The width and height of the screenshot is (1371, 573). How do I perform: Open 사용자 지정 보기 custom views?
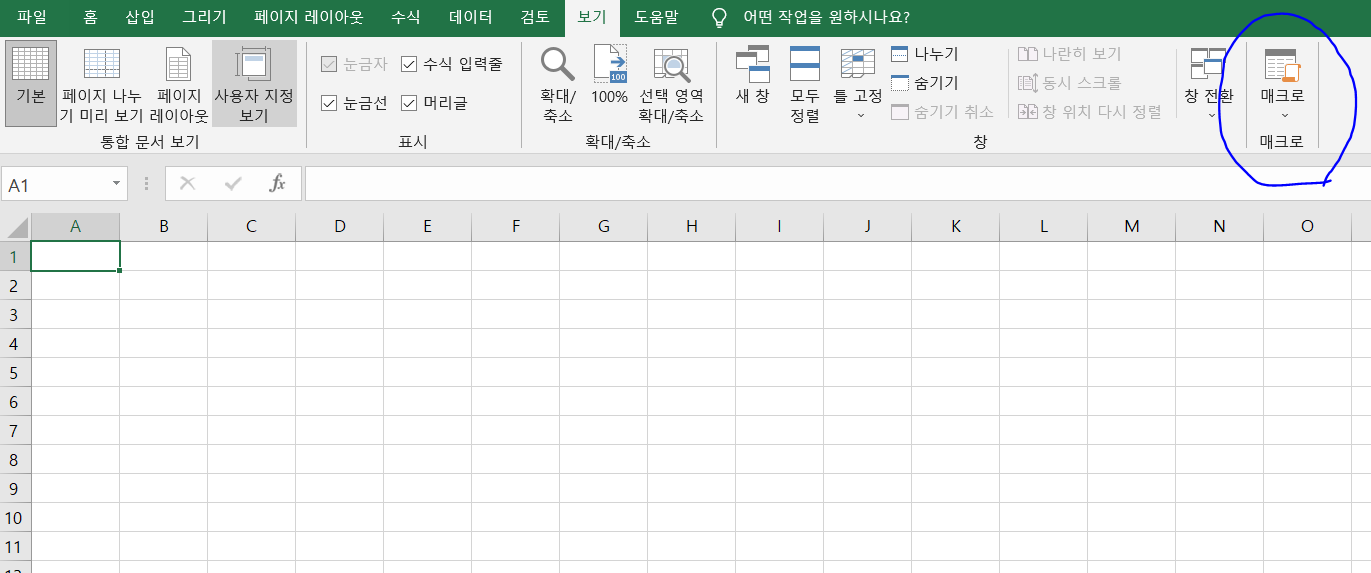[x=254, y=65]
